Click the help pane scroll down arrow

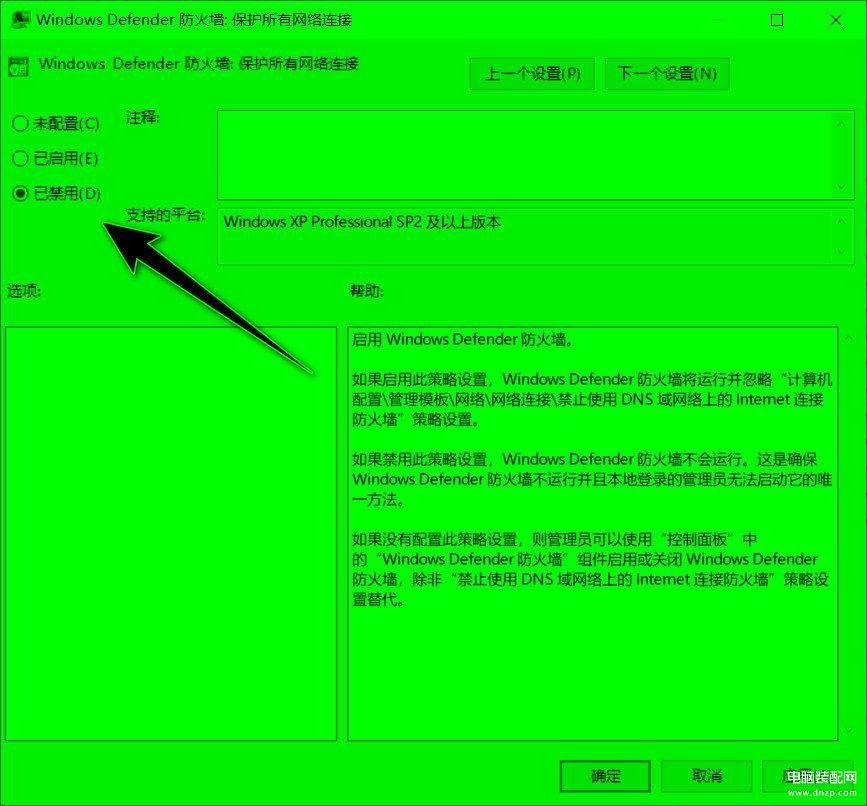pos(849,731)
